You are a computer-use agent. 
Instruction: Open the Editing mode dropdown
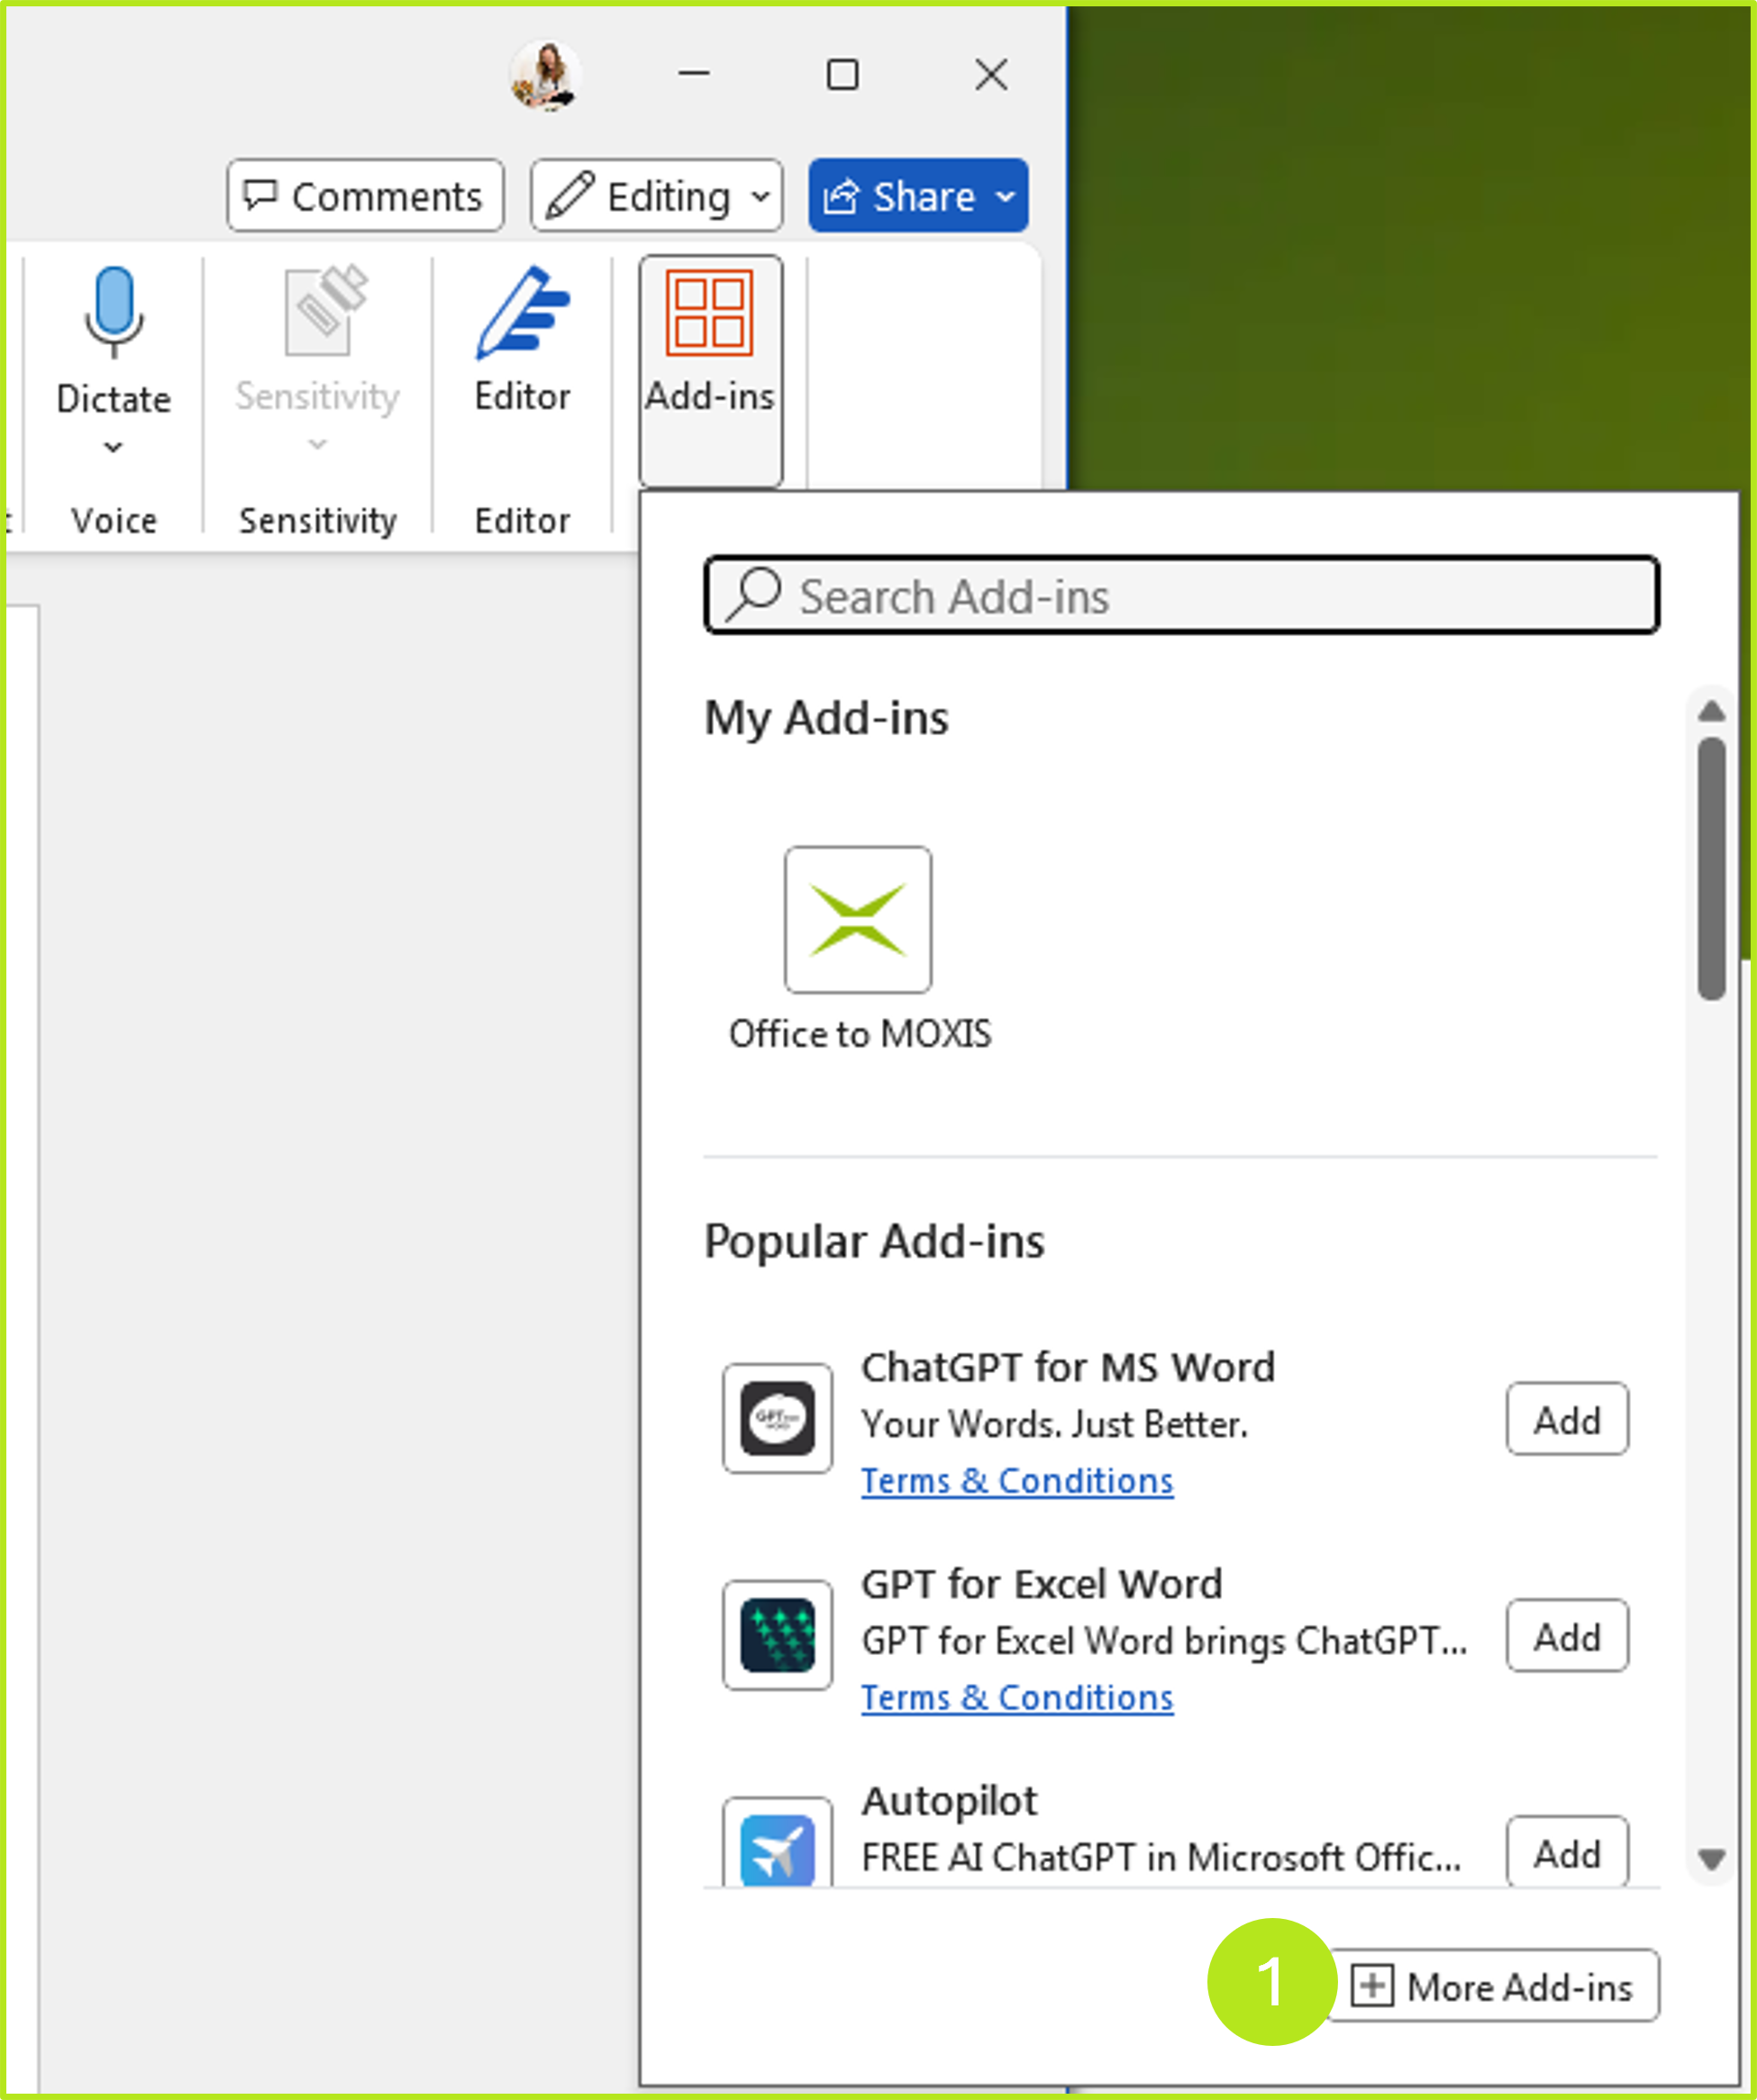[657, 196]
